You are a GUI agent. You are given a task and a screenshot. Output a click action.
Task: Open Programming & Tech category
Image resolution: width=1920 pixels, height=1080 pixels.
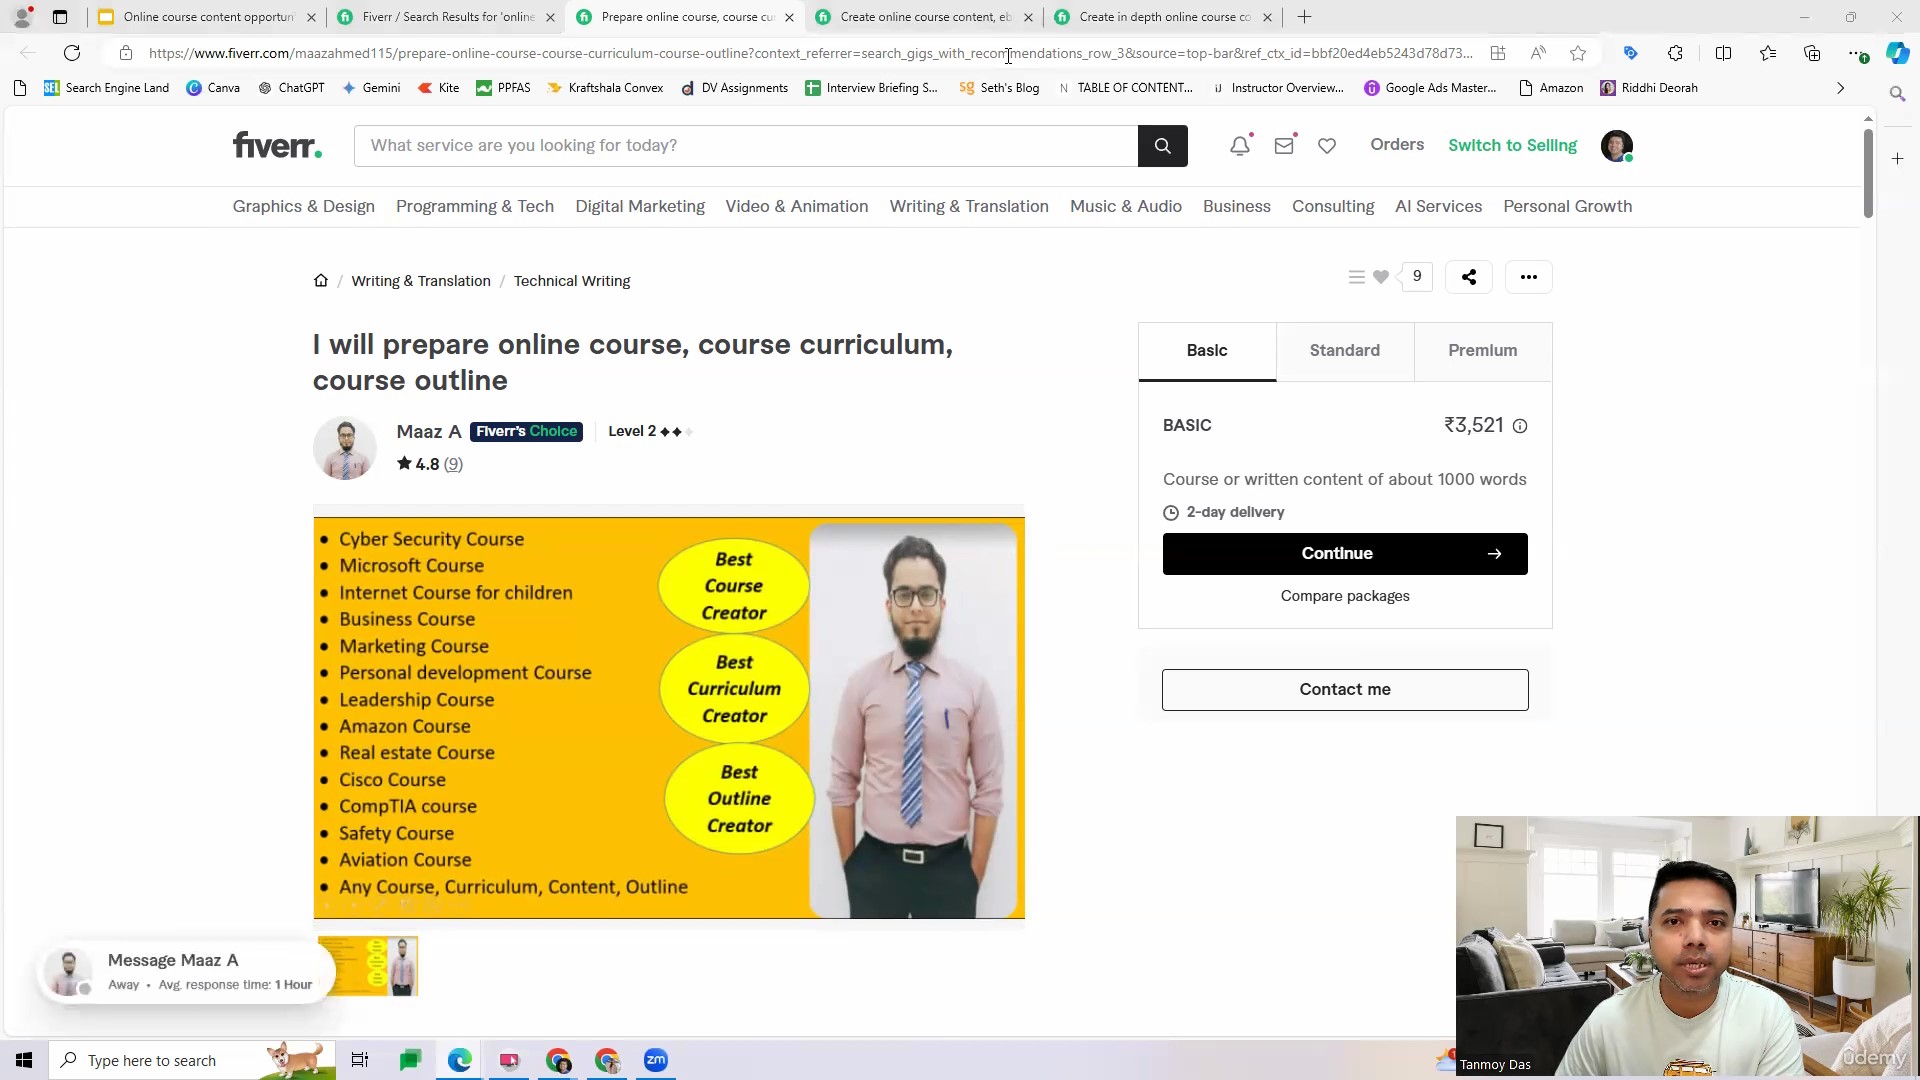(475, 207)
